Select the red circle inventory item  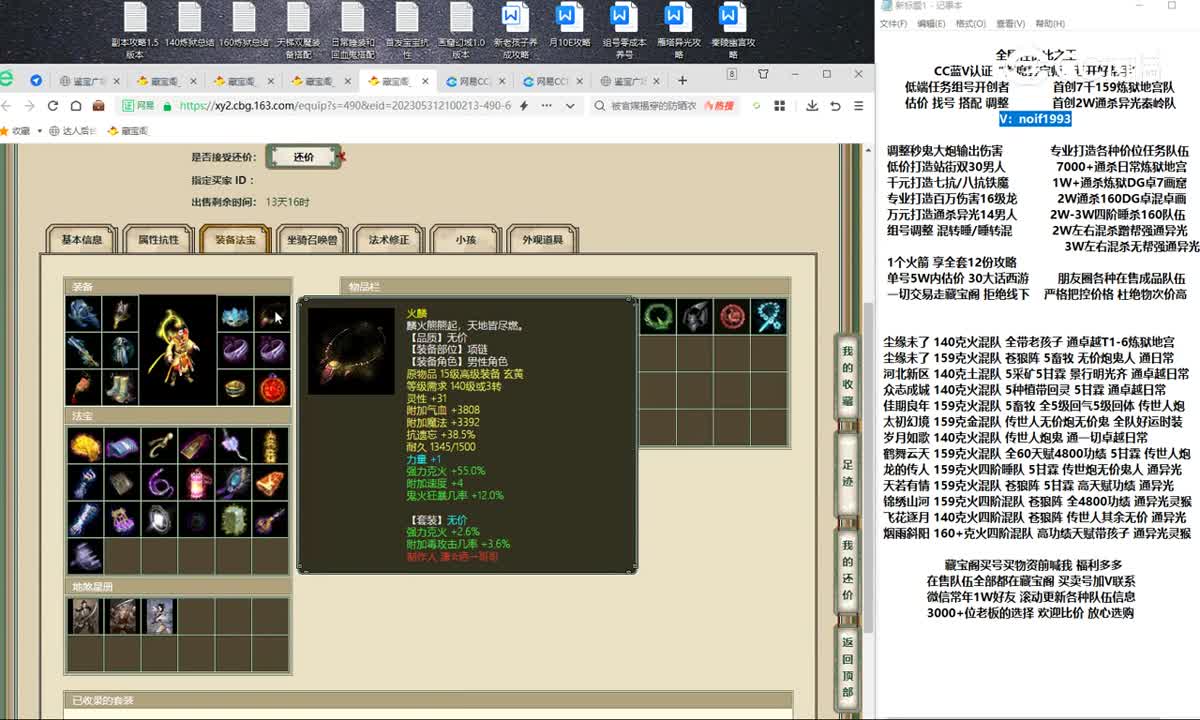732,316
